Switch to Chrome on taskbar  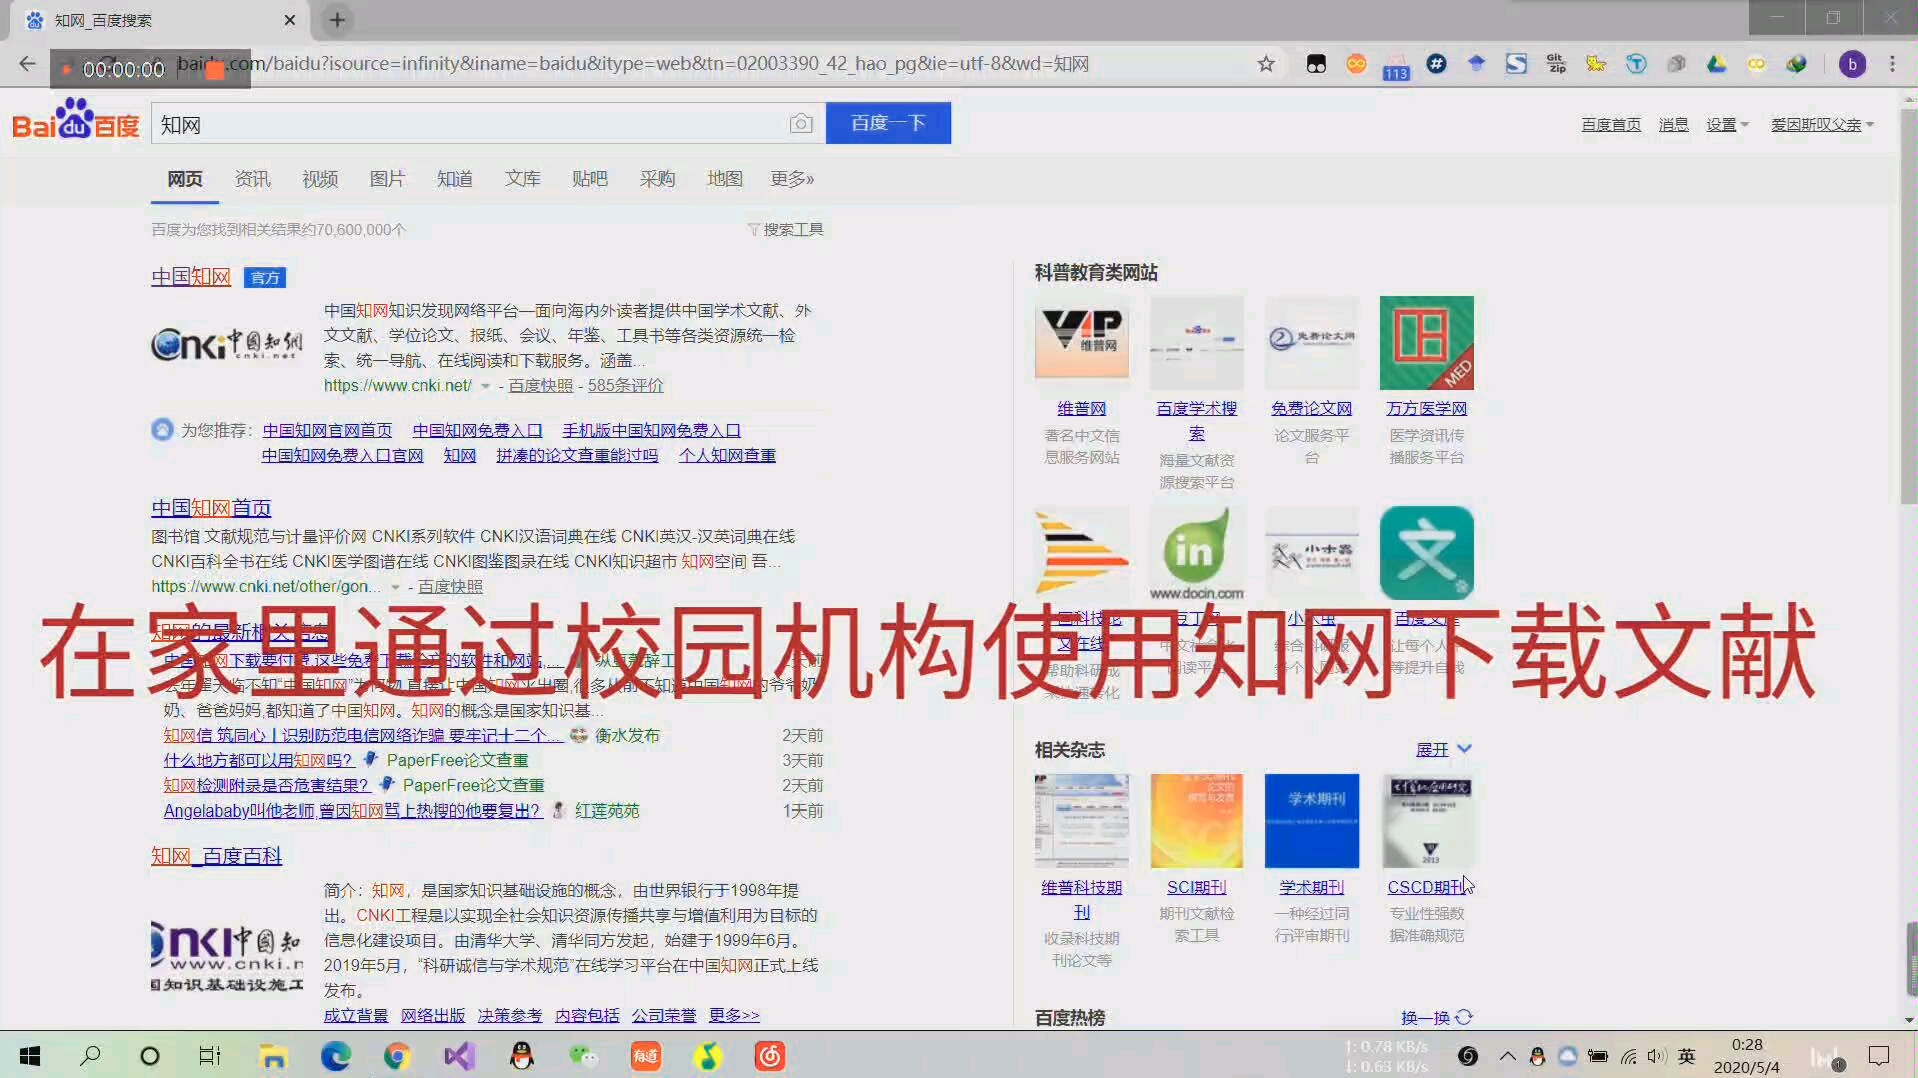[x=396, y=1056]
